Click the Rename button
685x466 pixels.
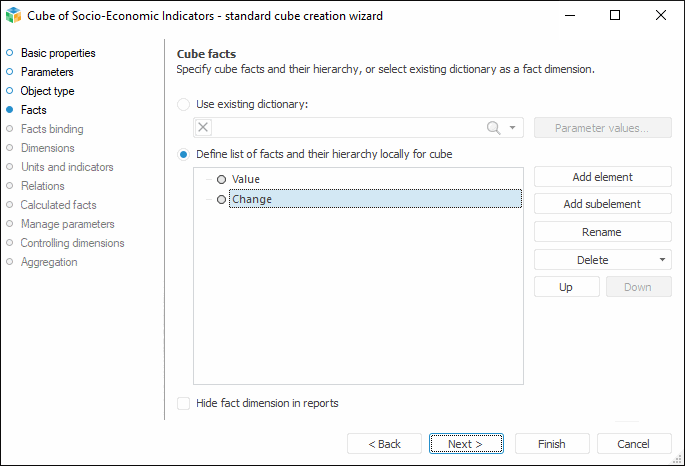(602, 232)
